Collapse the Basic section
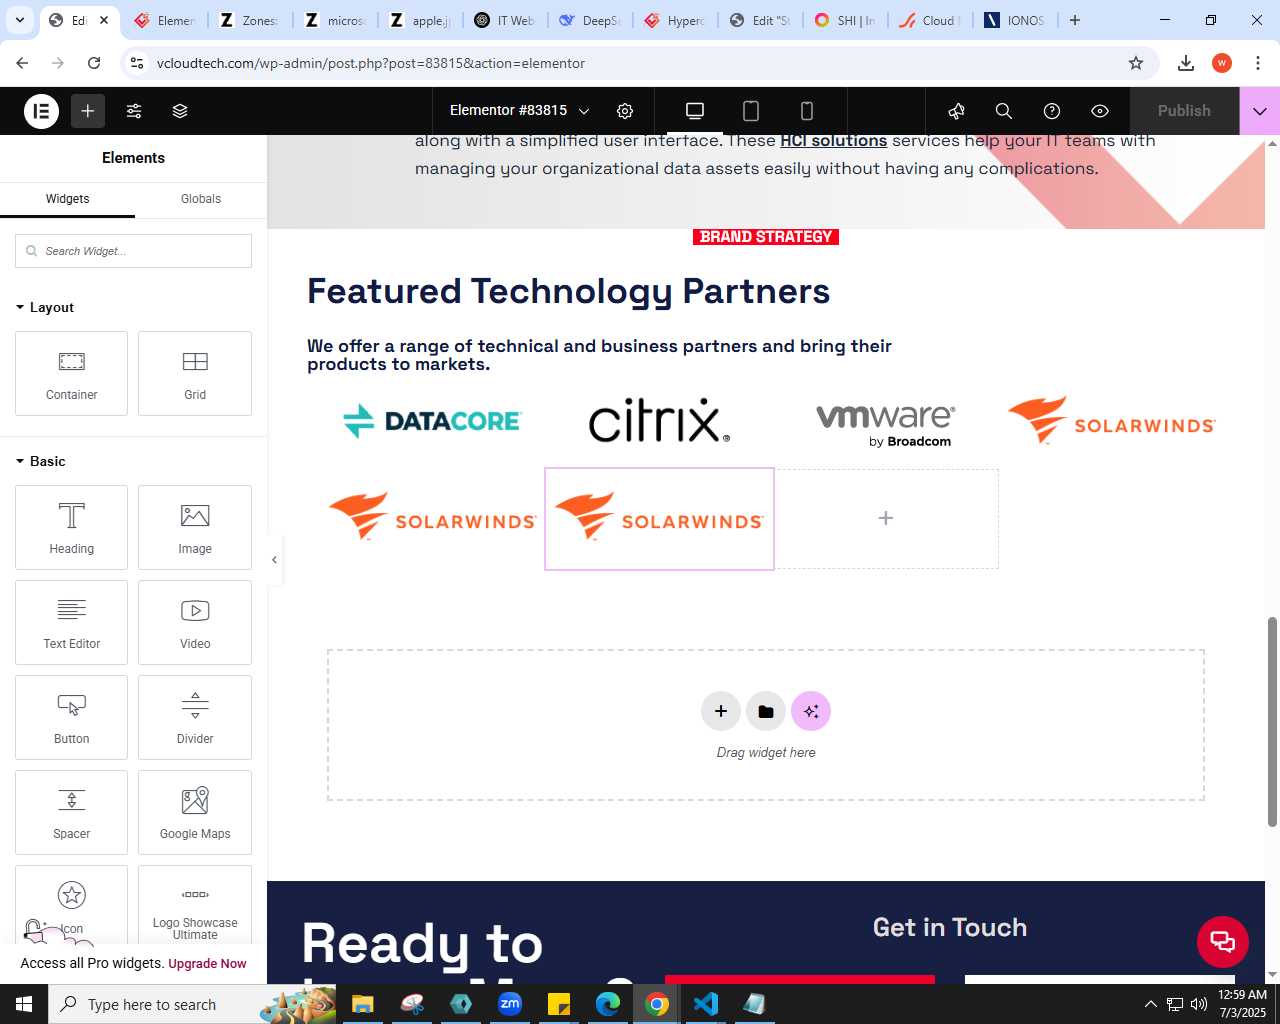The image size is (1280, 1024). [x=41, y=461]
